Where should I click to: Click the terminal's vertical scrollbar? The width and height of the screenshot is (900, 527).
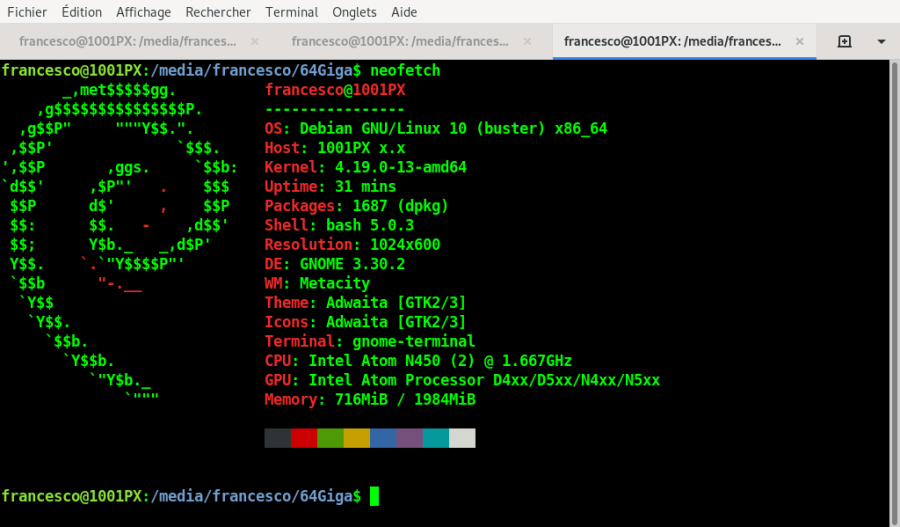(x=894, y=290)
